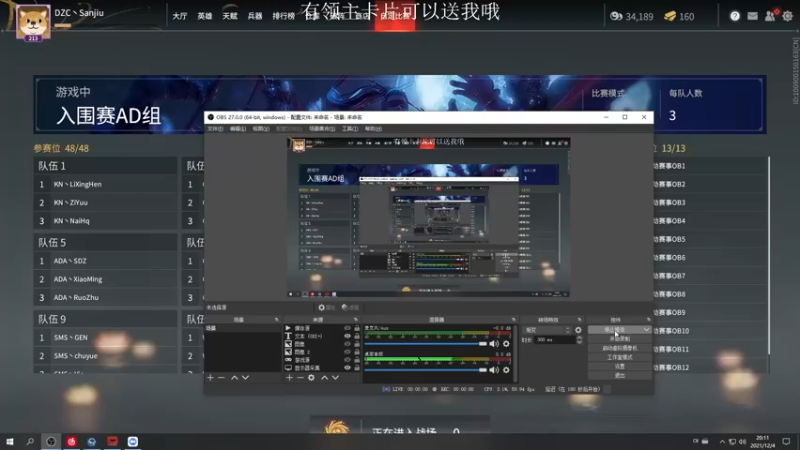Screen dimensions: 800x450
Task: Open desktop audio channel settings gear
Action: coord(506,370)
